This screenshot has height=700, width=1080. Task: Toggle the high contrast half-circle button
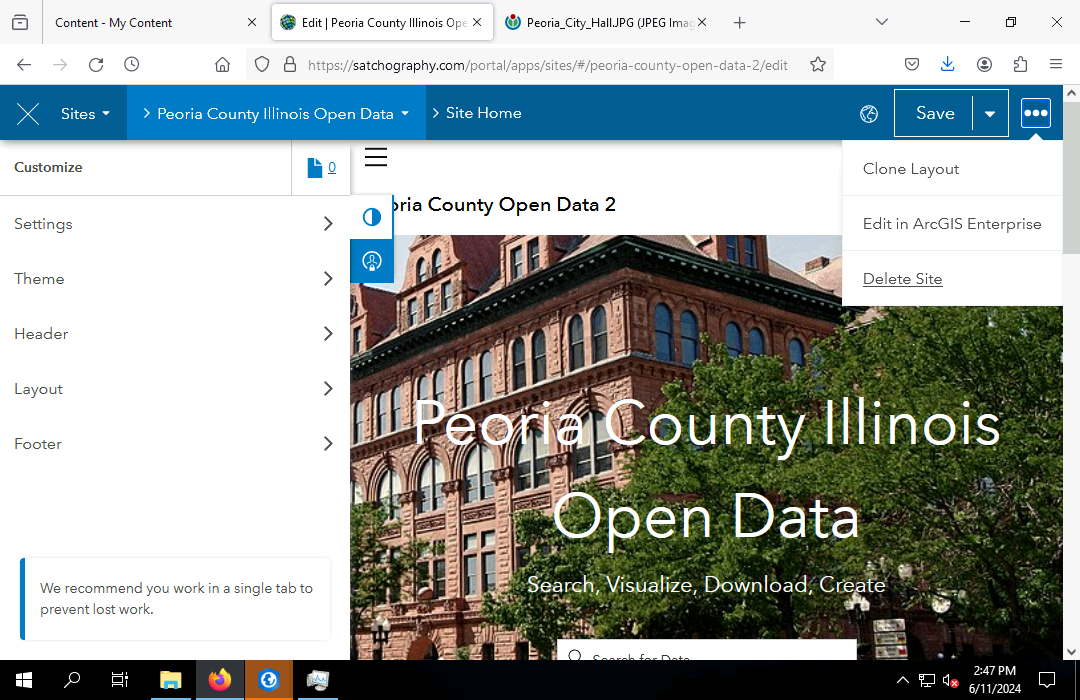point(371,217)
